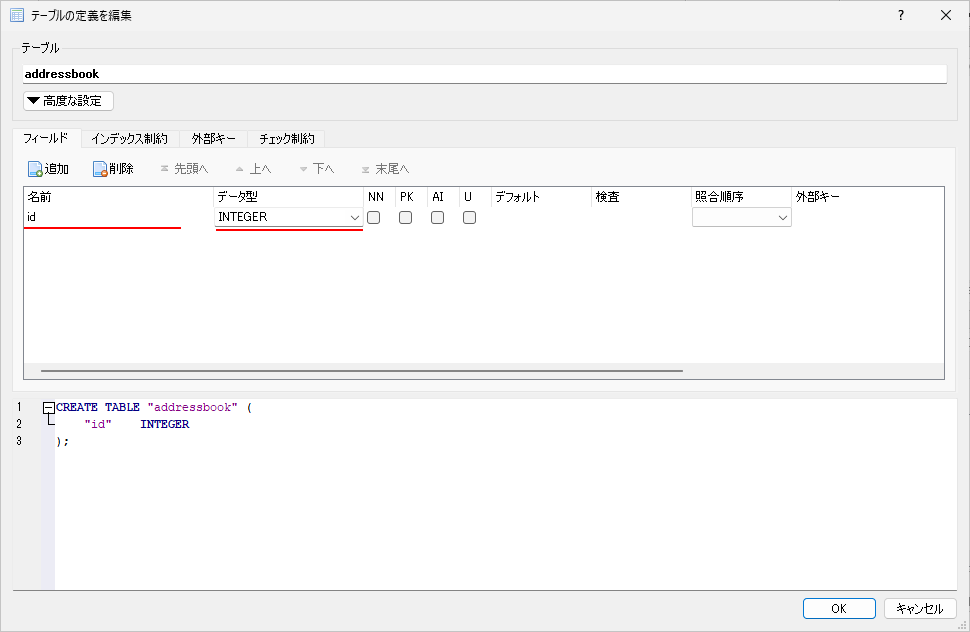970x632 pixels.
Task: Click the 削除 (delete field) icon
Action: pyautogui.click(x=100, y=169)
